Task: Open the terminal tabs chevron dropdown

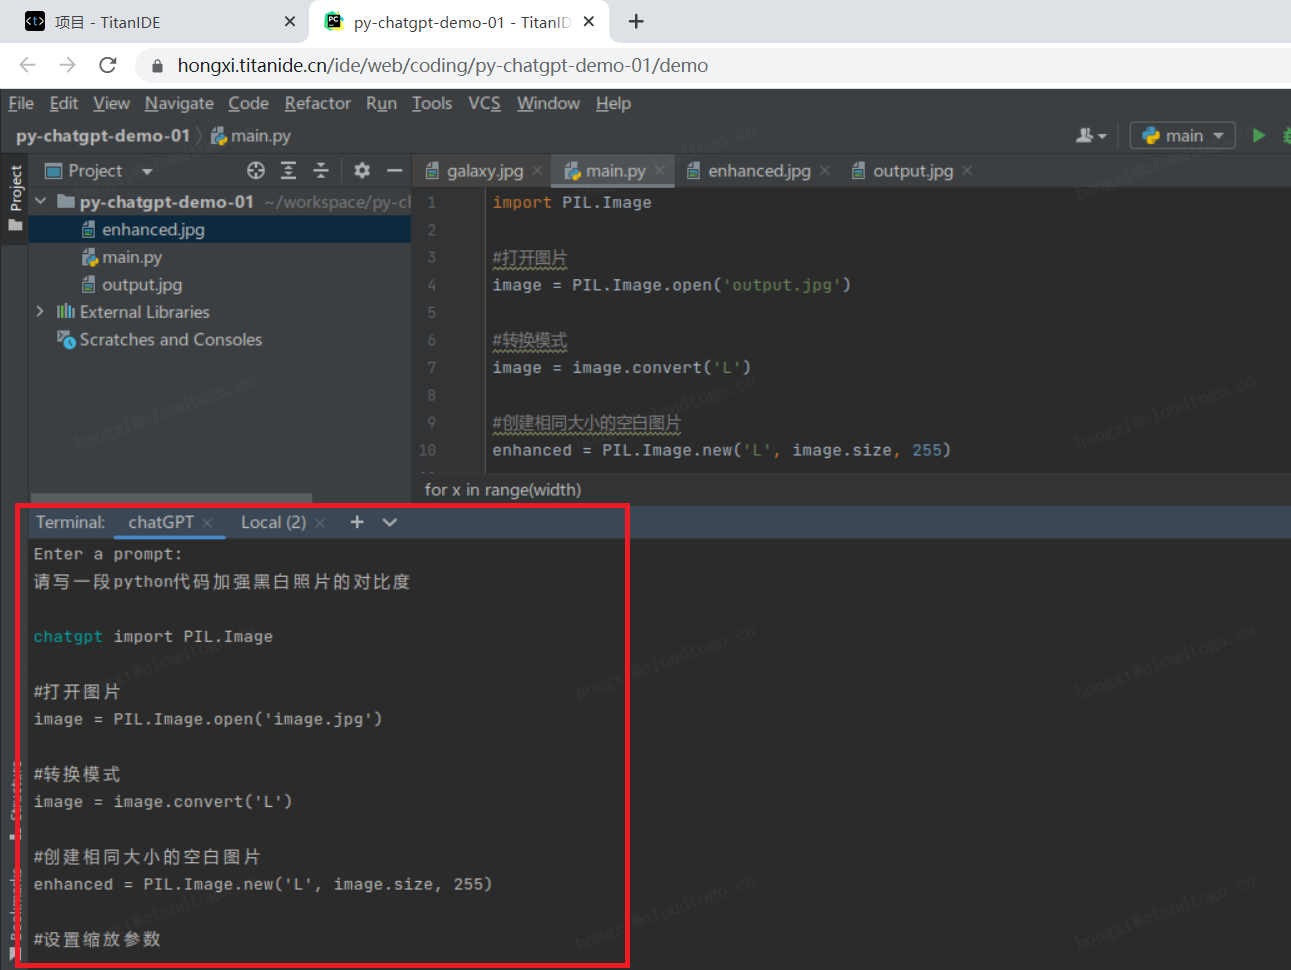Action: click(x=390, y=522)
